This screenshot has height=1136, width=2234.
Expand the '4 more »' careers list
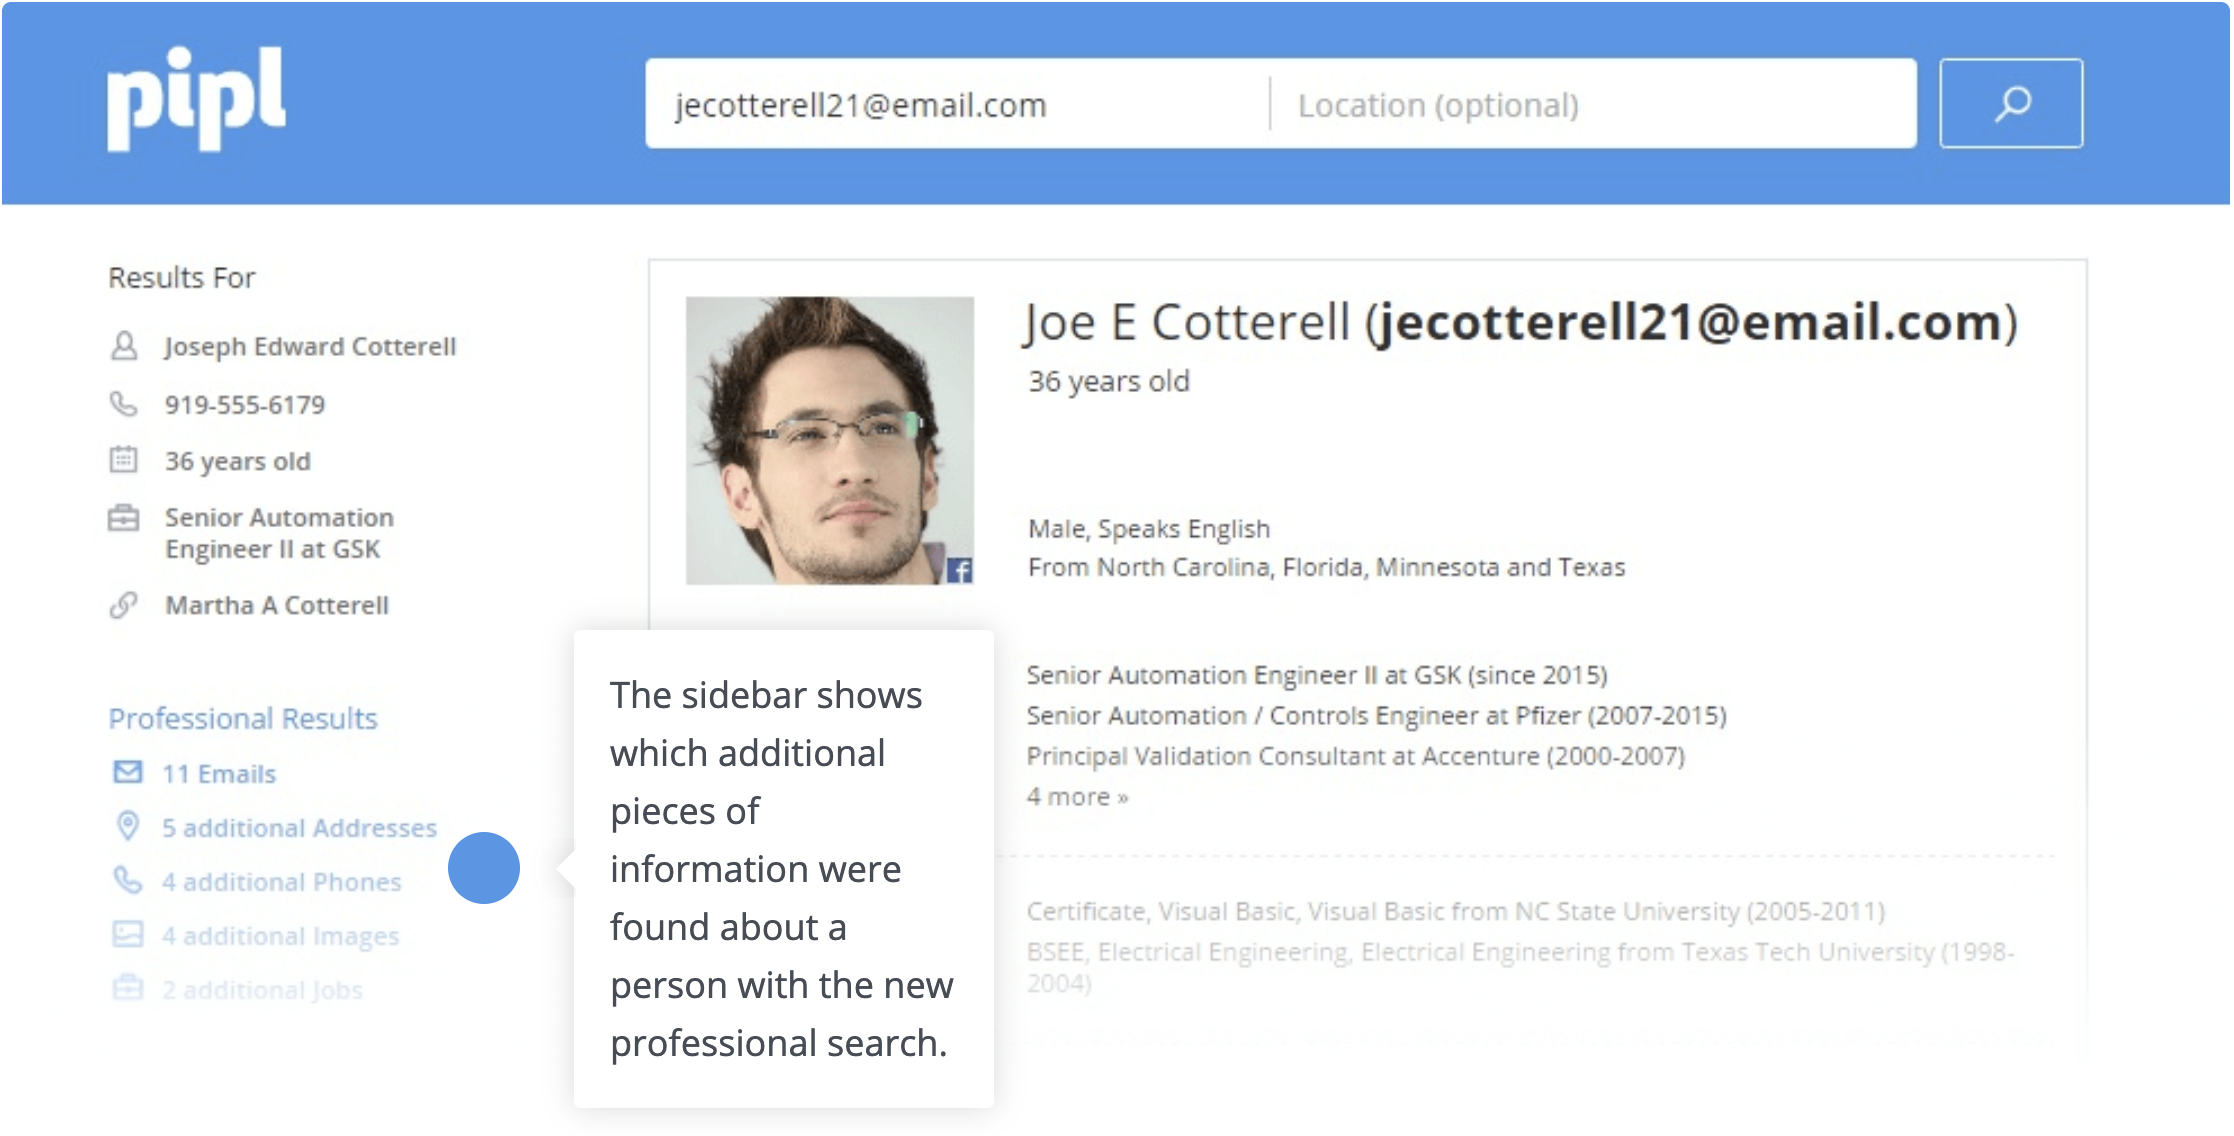1077,797
